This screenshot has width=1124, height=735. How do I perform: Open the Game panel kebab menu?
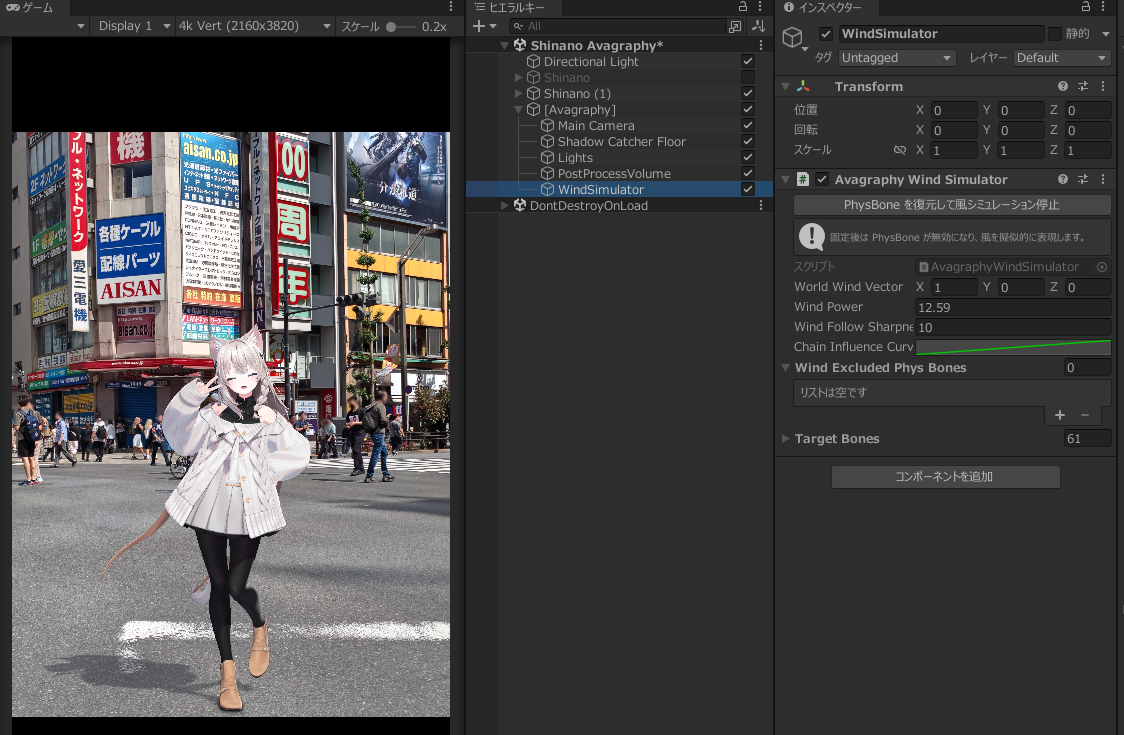pos(451,6)
